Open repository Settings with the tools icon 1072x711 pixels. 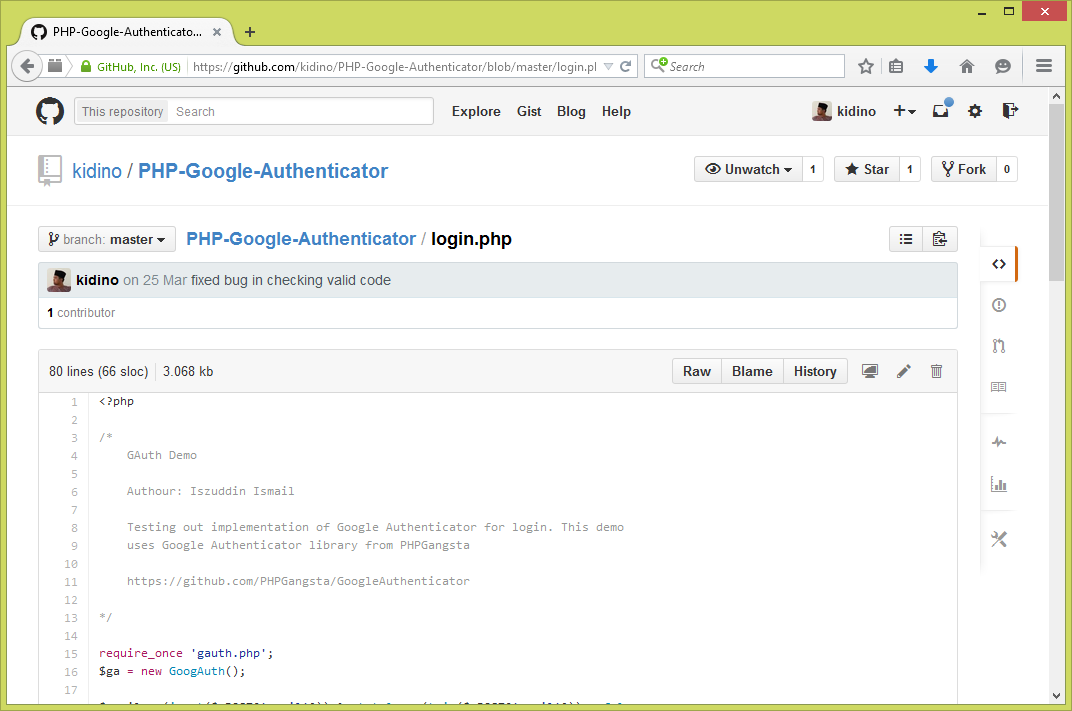point(998,539)
